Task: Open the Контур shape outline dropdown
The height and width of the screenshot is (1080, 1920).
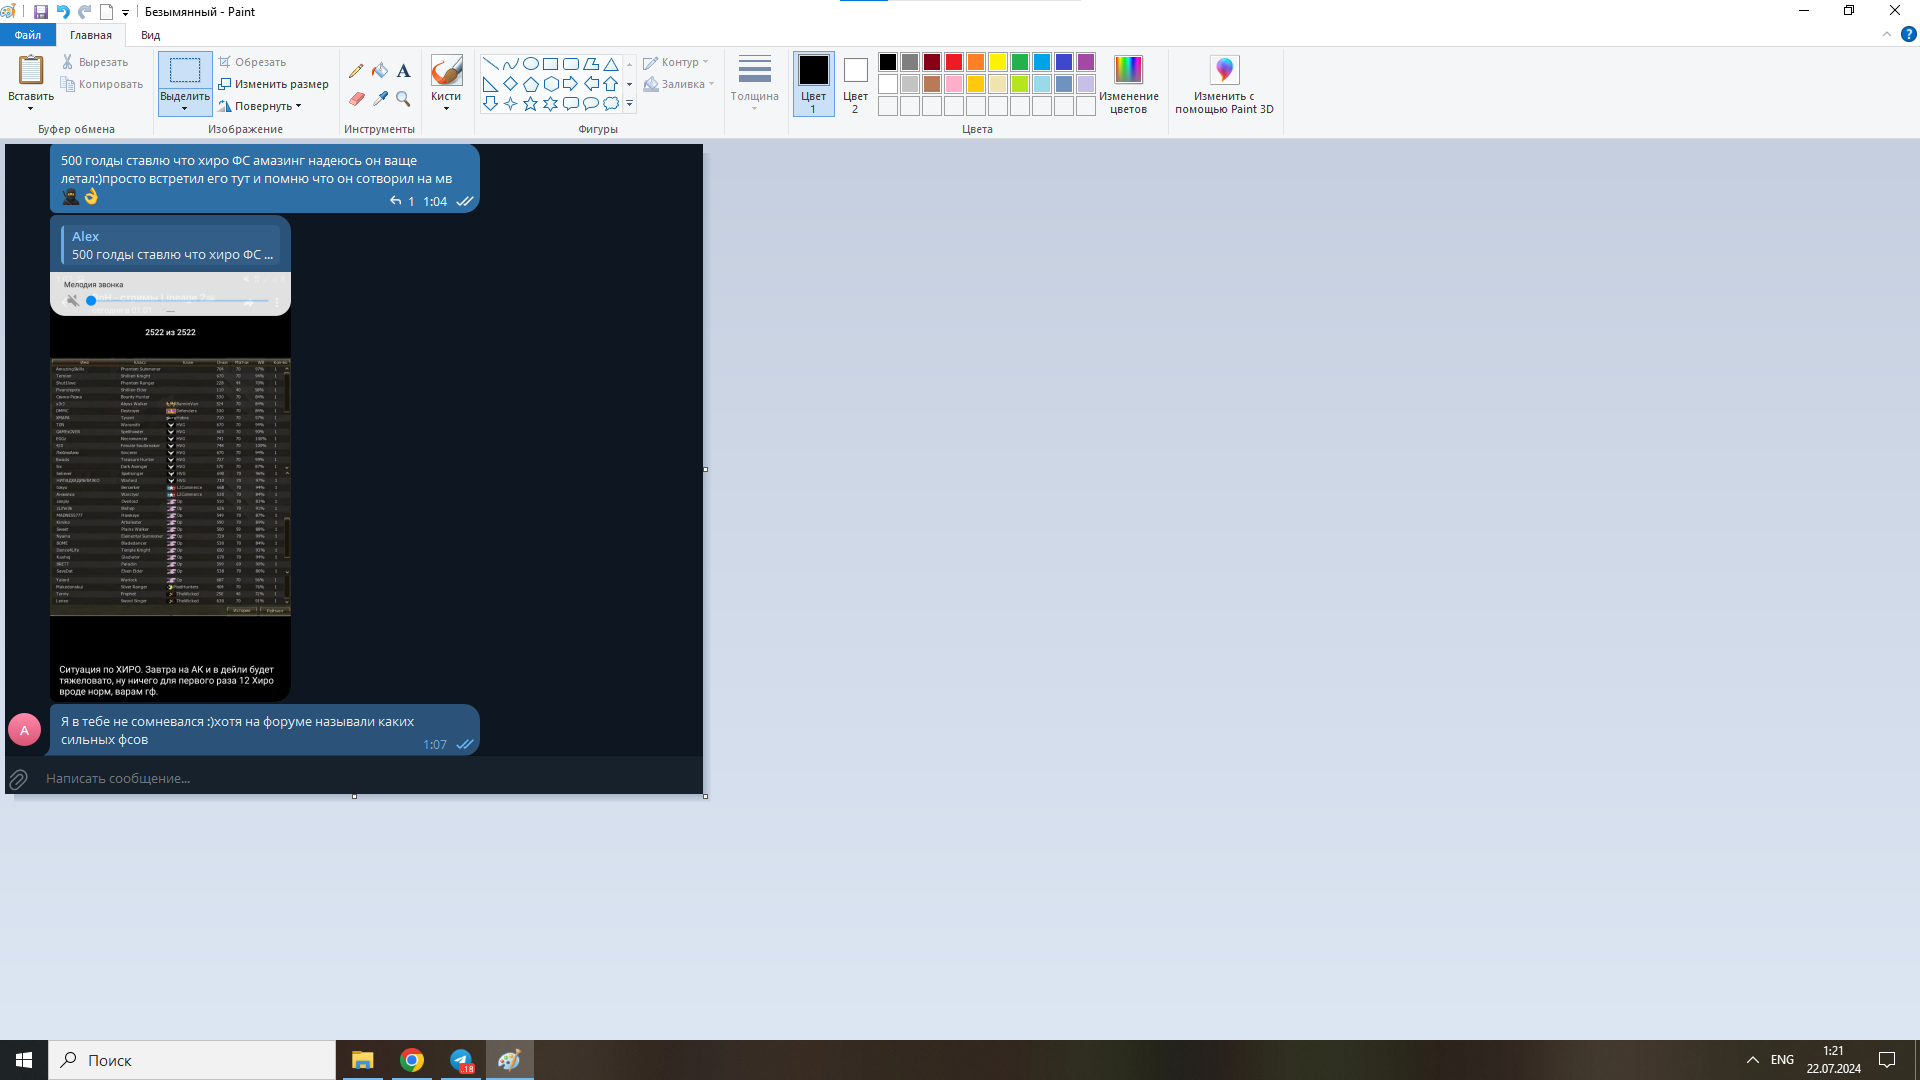Action: [677, 61]
